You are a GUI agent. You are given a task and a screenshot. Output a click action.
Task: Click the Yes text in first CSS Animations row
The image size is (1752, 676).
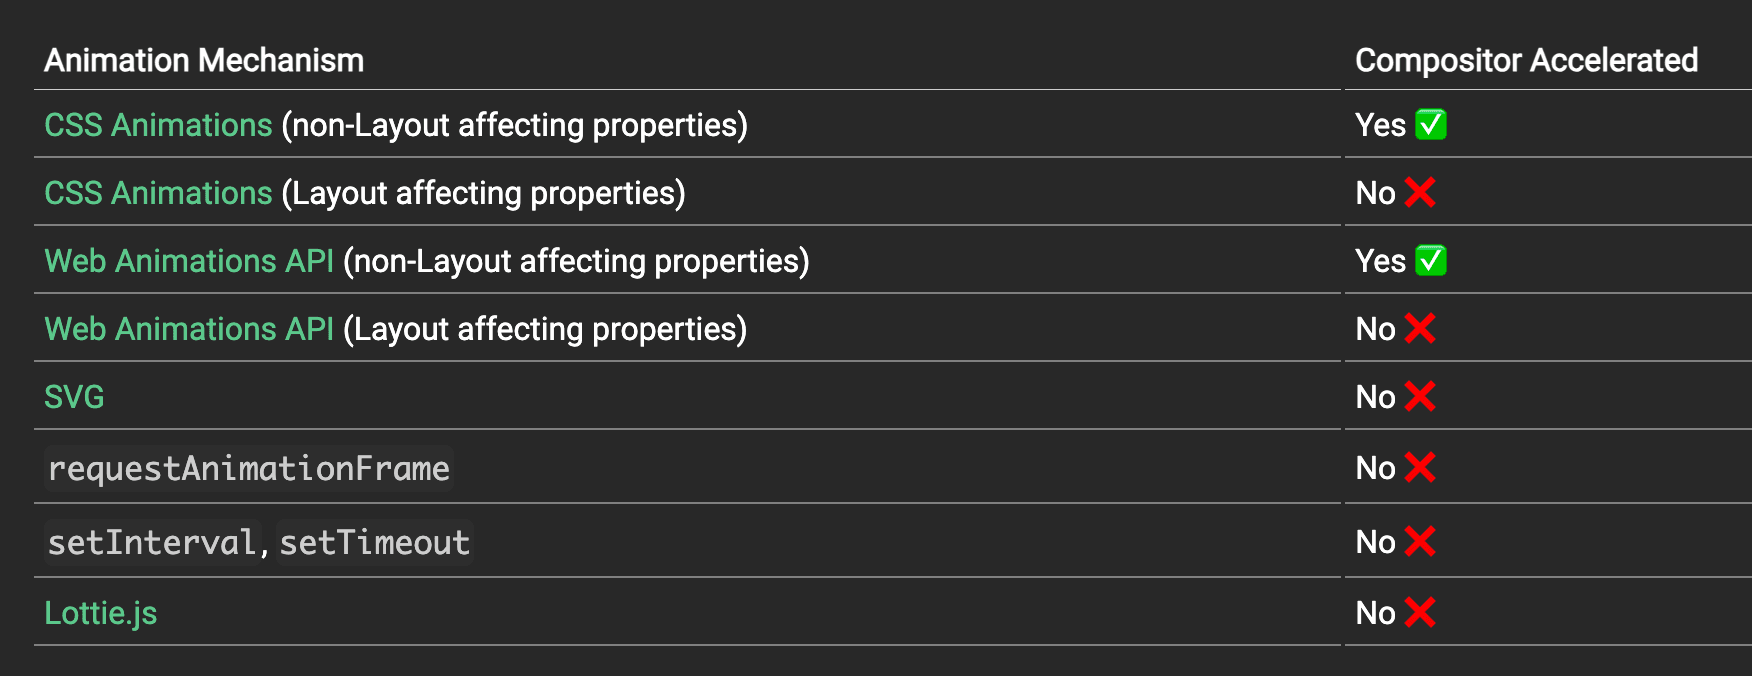tap(1380, 125)
